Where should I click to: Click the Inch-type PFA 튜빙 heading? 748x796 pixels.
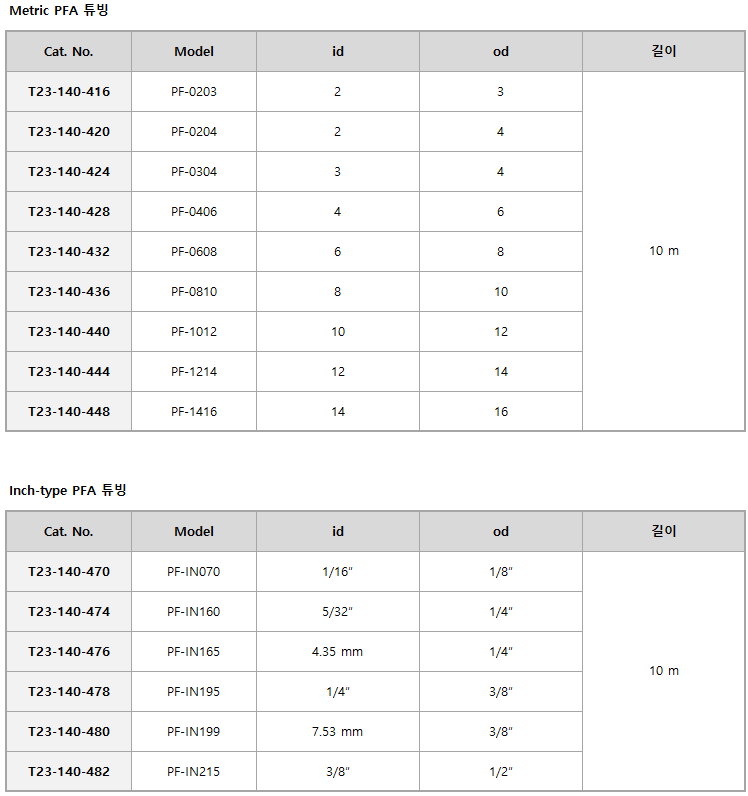68,490
